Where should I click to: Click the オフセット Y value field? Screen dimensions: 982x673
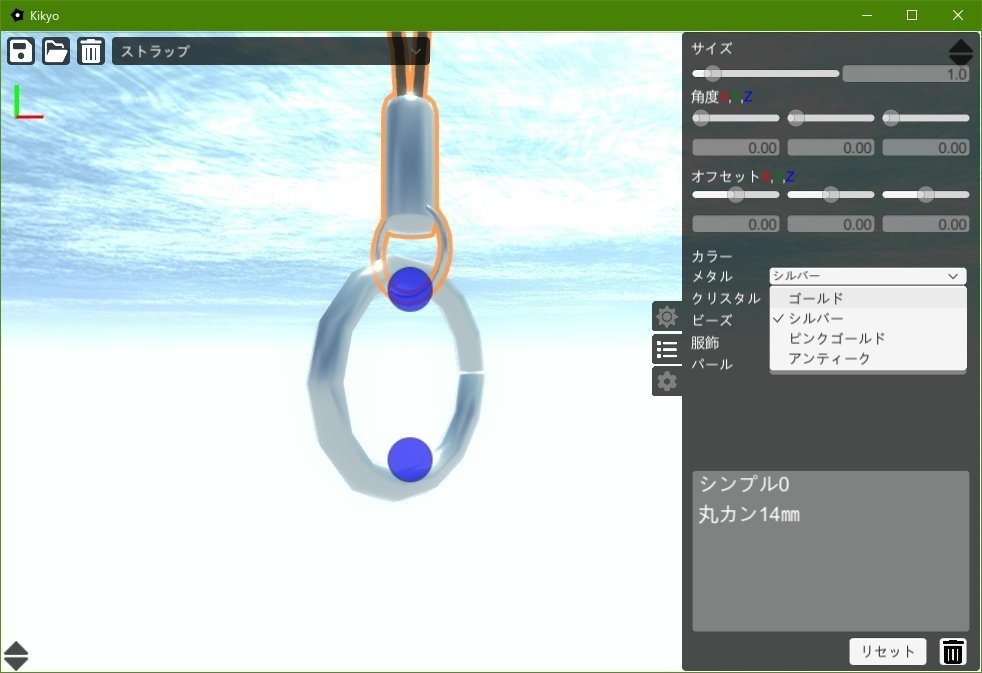point(831,224)
